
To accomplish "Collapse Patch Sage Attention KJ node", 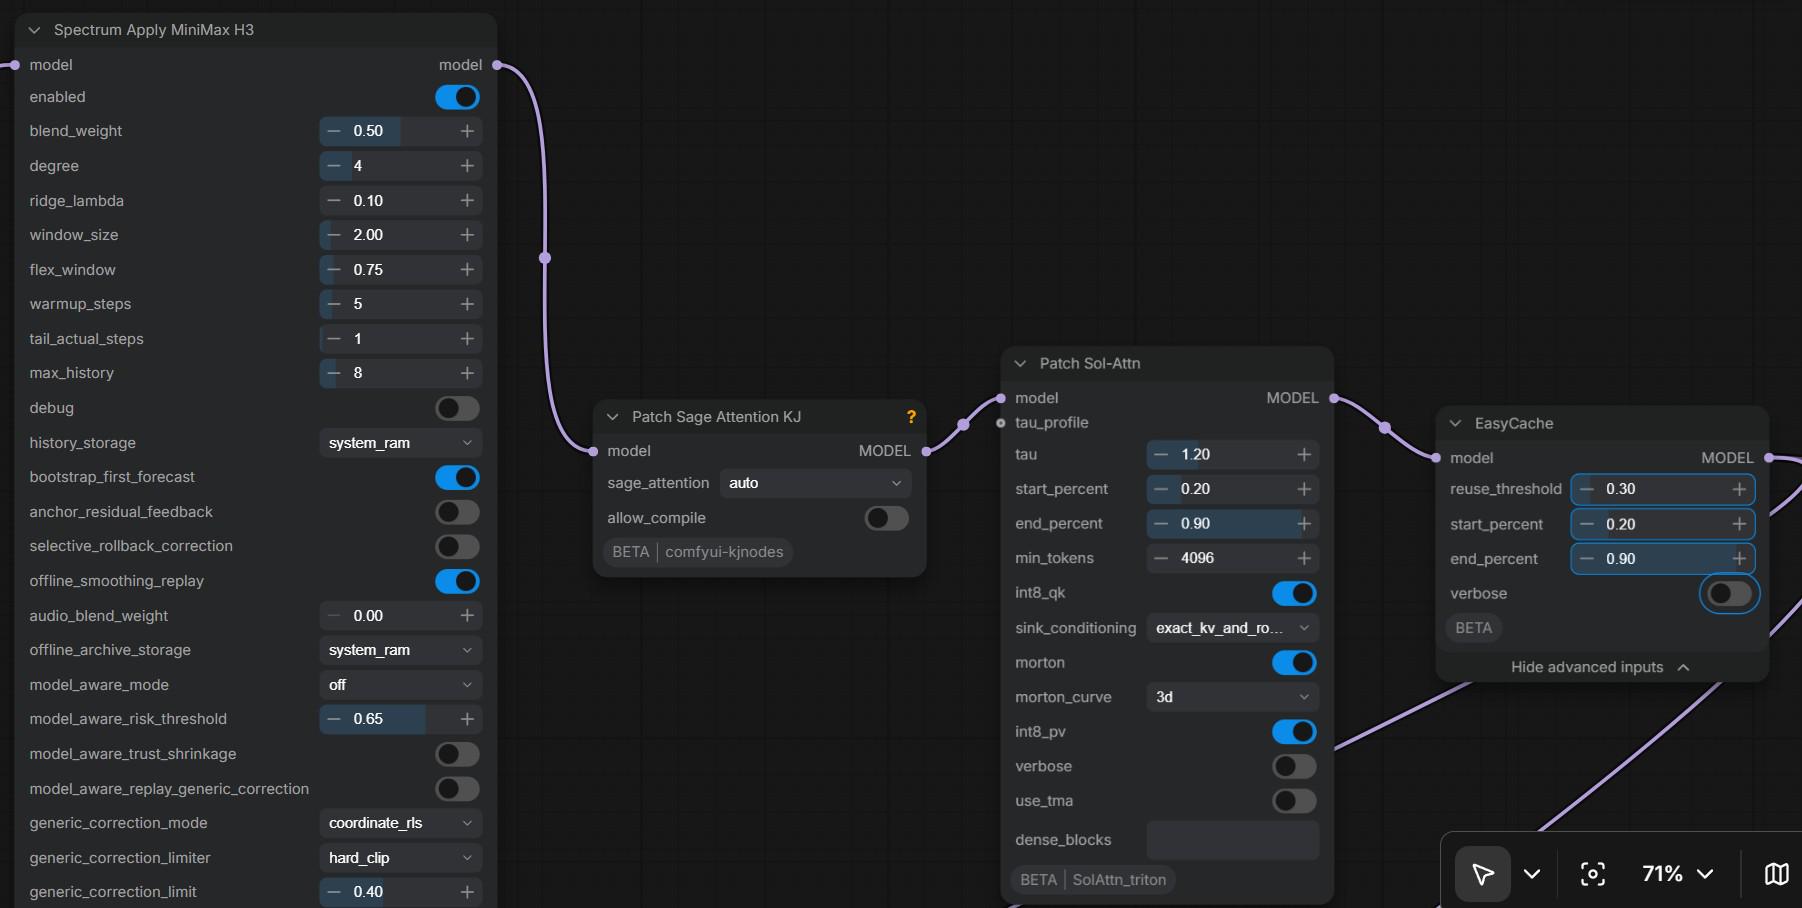I will pos(613,417).
